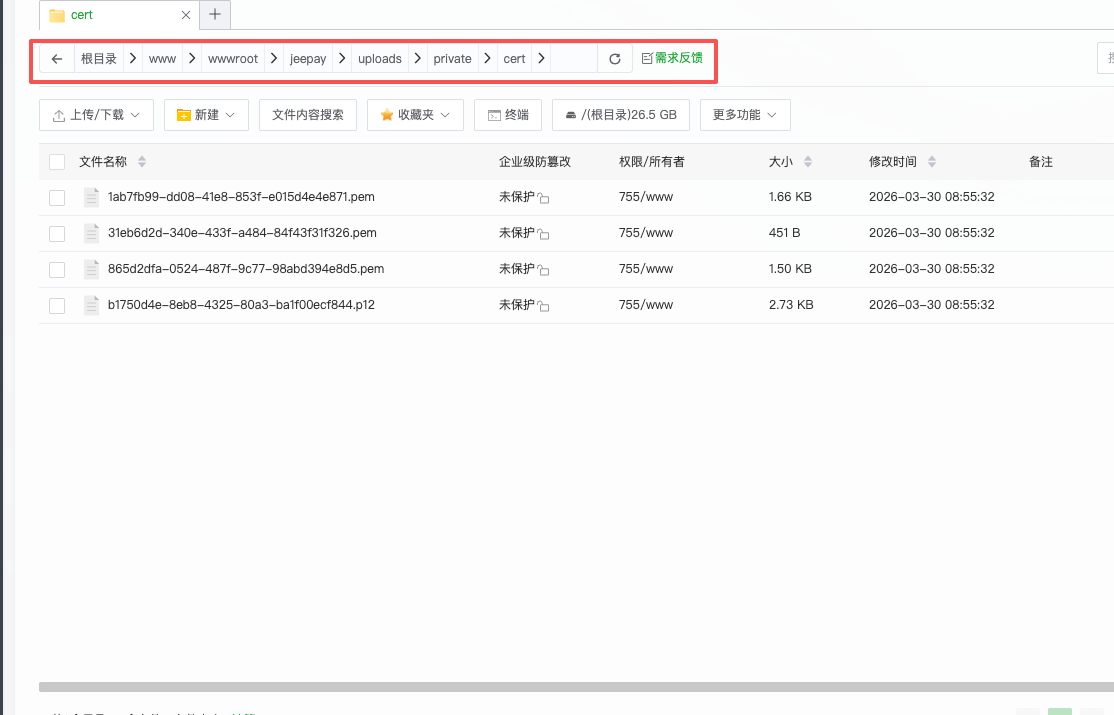Click the horizontal scrollbar at bottom

click(x=576, y=687)
